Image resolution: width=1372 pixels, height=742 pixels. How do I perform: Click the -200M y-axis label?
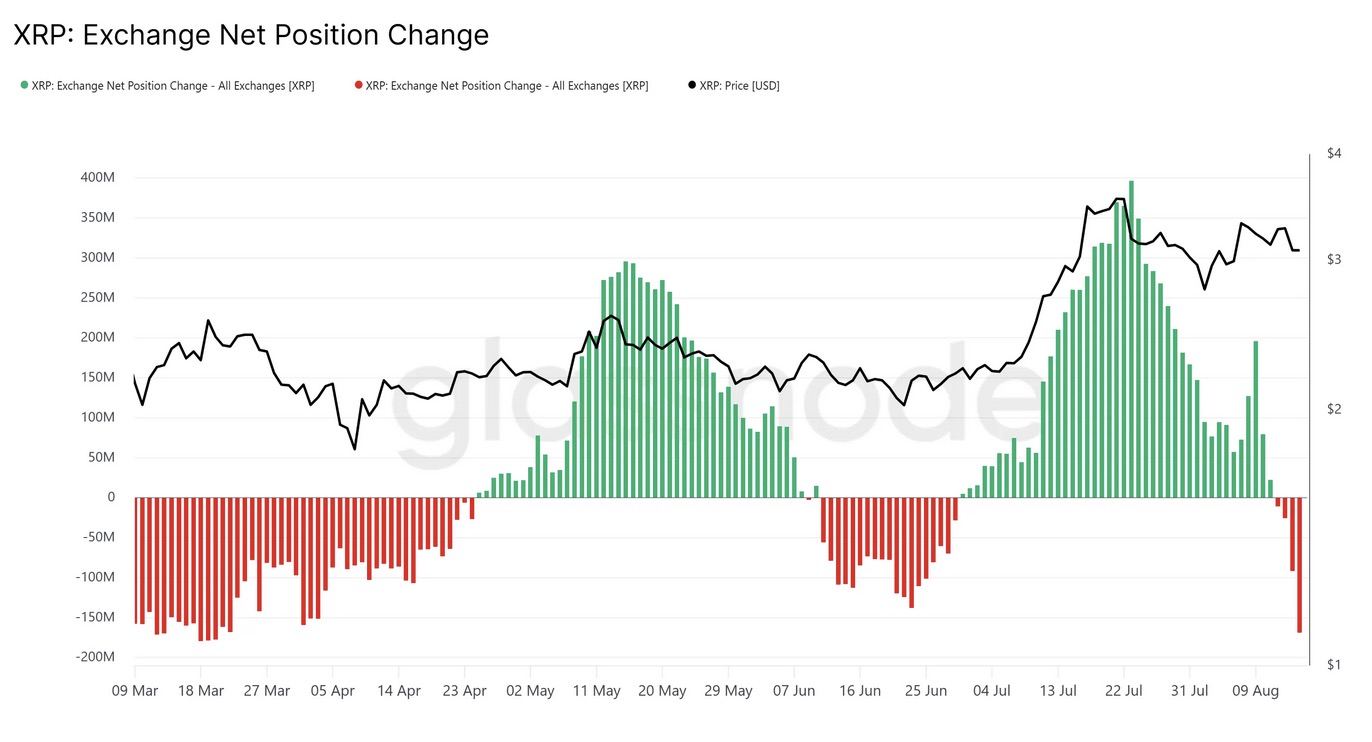click(95, 657)
